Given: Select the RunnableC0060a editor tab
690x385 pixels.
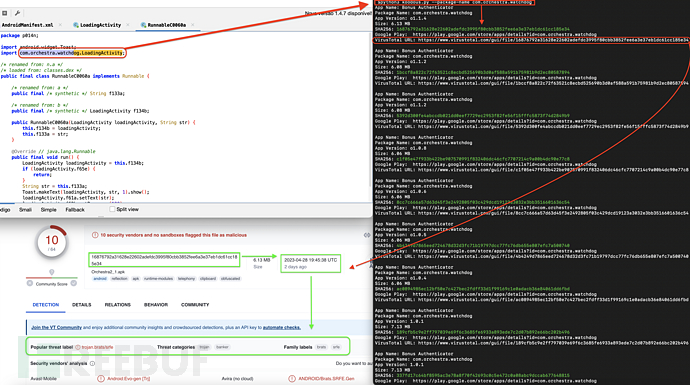Looking at the screenshot, I should click(167, 25).
